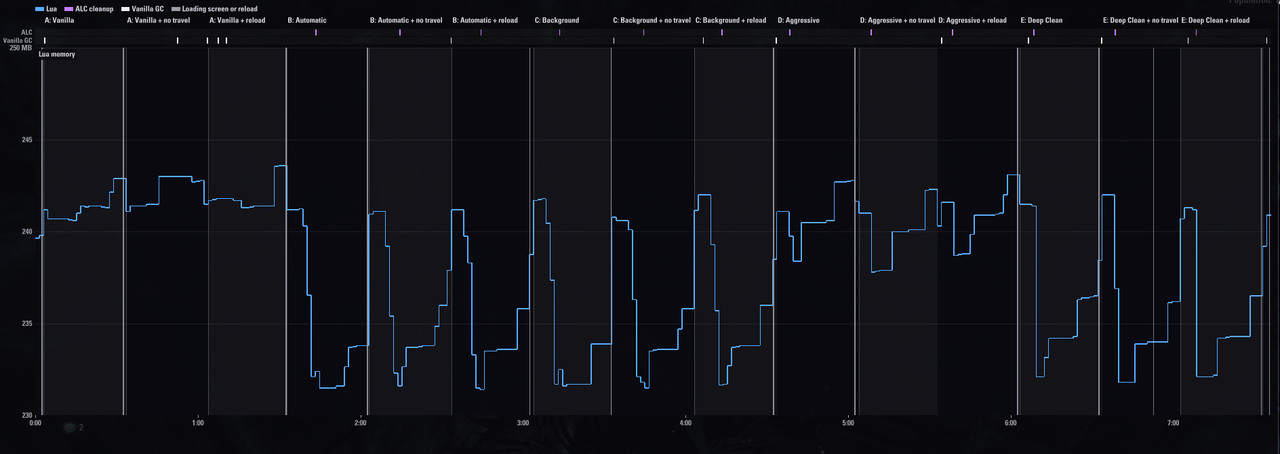Click the 7:00 time axis label
The image size is (1280, 454).
coord(1173,424)
